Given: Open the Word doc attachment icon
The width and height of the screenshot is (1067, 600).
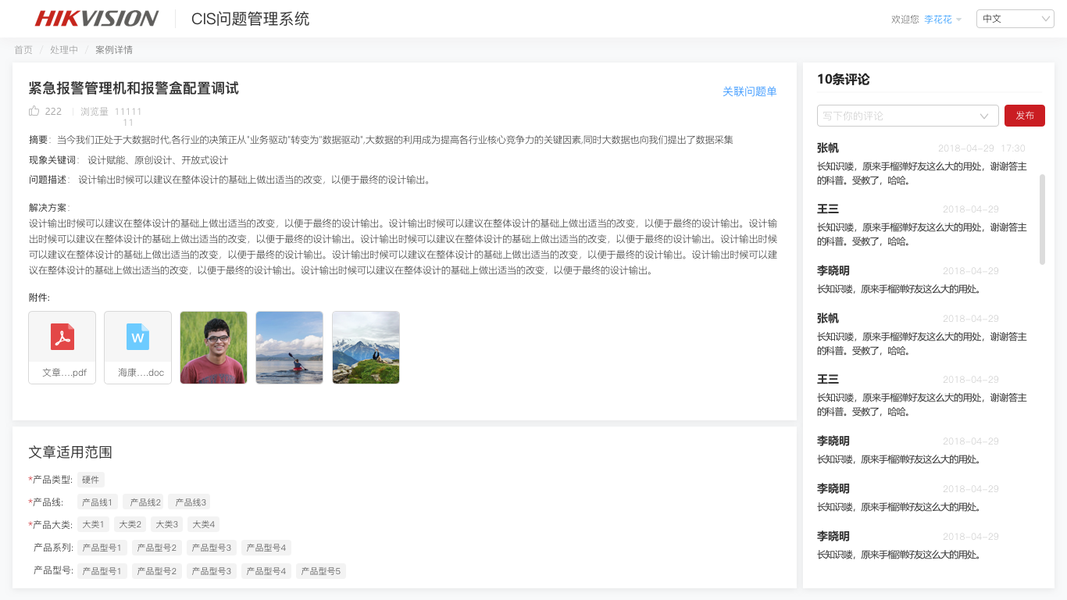Looking at the screenshot, I should pyautogui.click(x=138, y=337).
